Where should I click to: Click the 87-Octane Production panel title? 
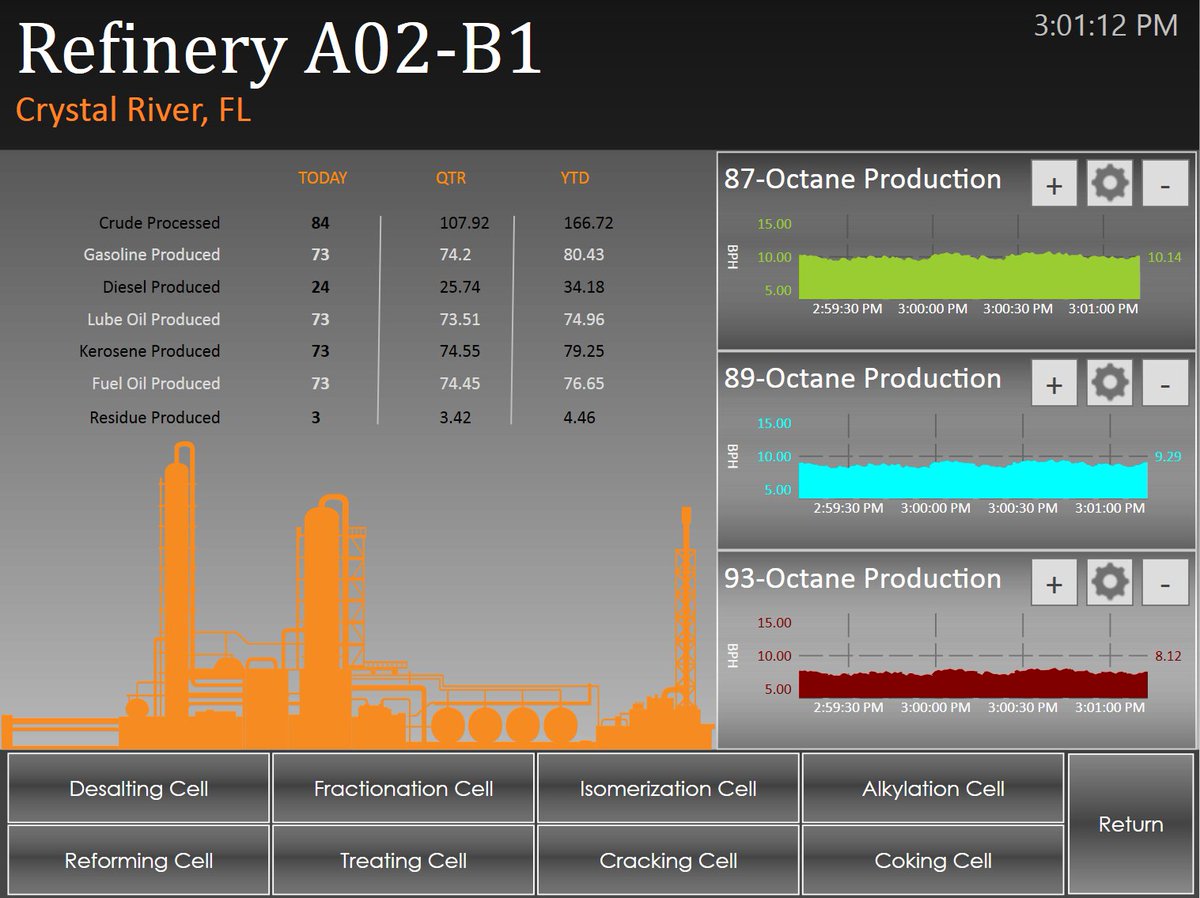(x=862, y=179)
